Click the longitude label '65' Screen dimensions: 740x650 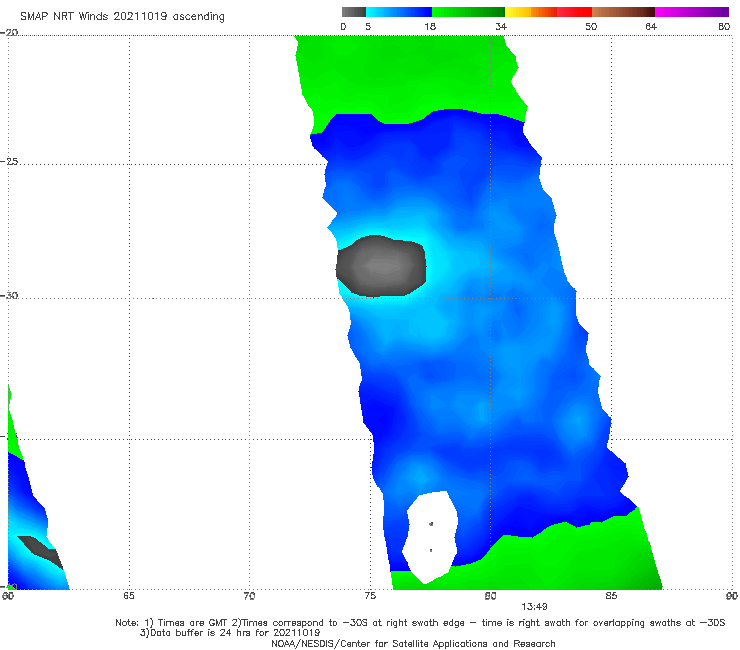click(x=129, y=596)
